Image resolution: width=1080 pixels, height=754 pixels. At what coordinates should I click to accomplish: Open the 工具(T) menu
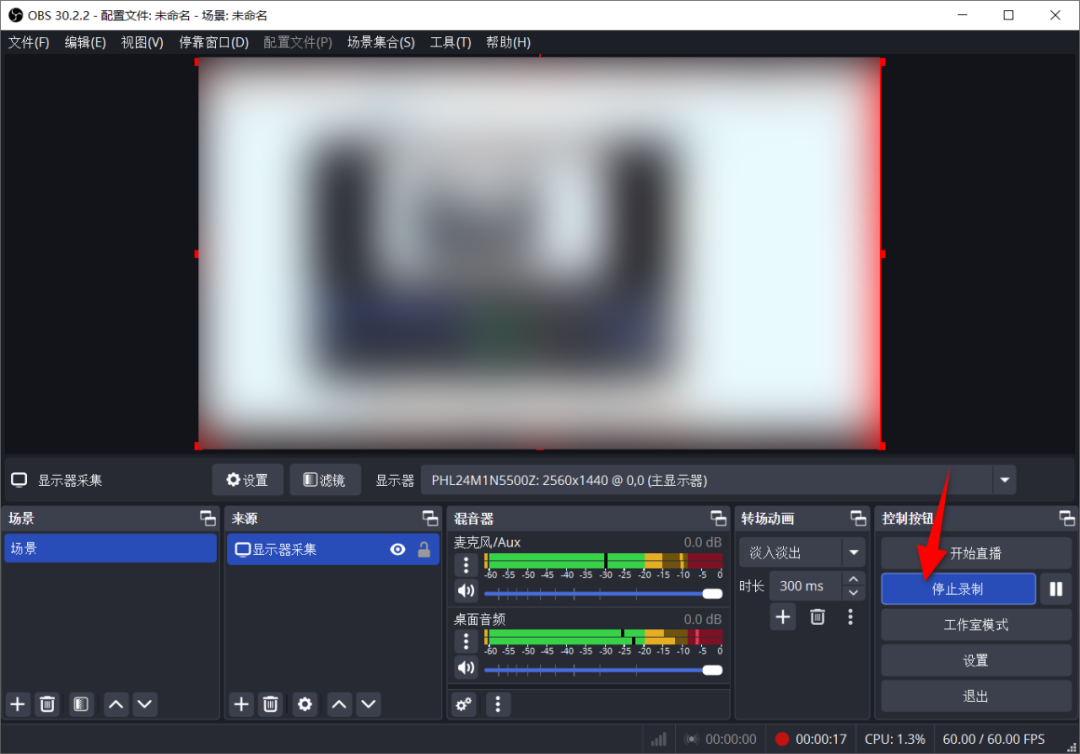click(450, 42)
